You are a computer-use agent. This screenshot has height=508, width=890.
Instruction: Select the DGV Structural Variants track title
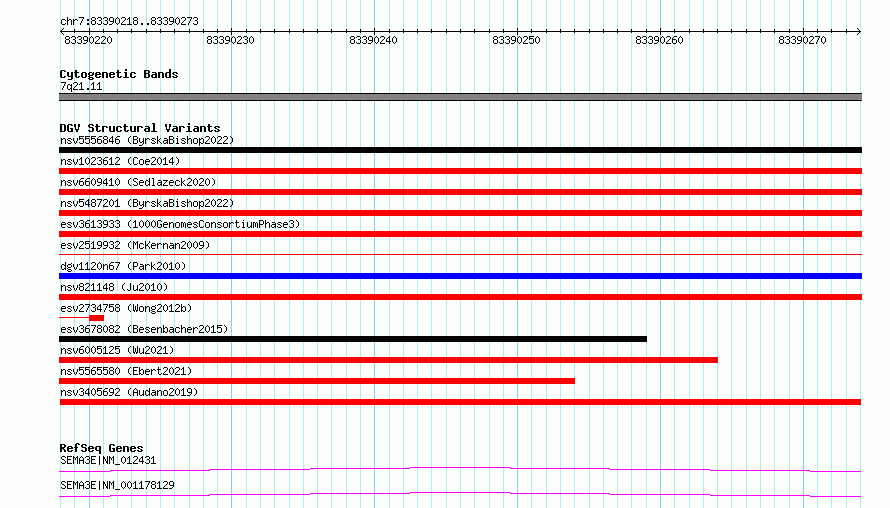pos(140,128)
